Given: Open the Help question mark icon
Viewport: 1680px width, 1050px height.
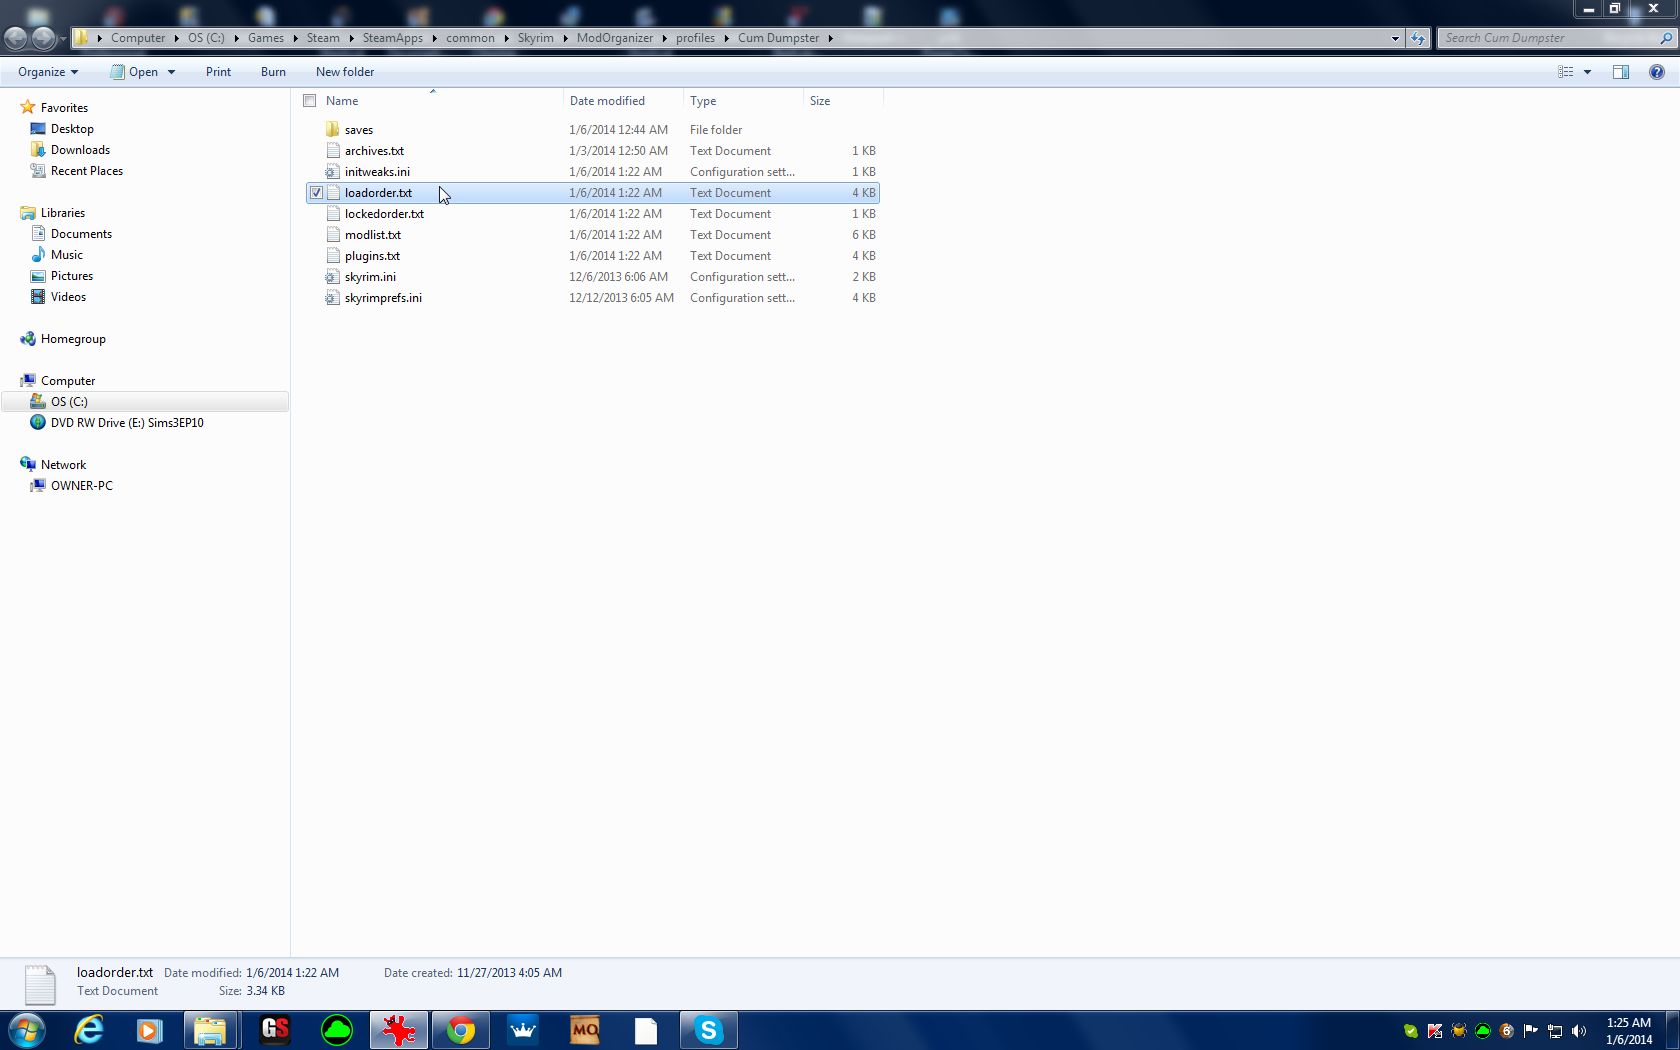Looking at the screenshot, I should (1656, 72).
